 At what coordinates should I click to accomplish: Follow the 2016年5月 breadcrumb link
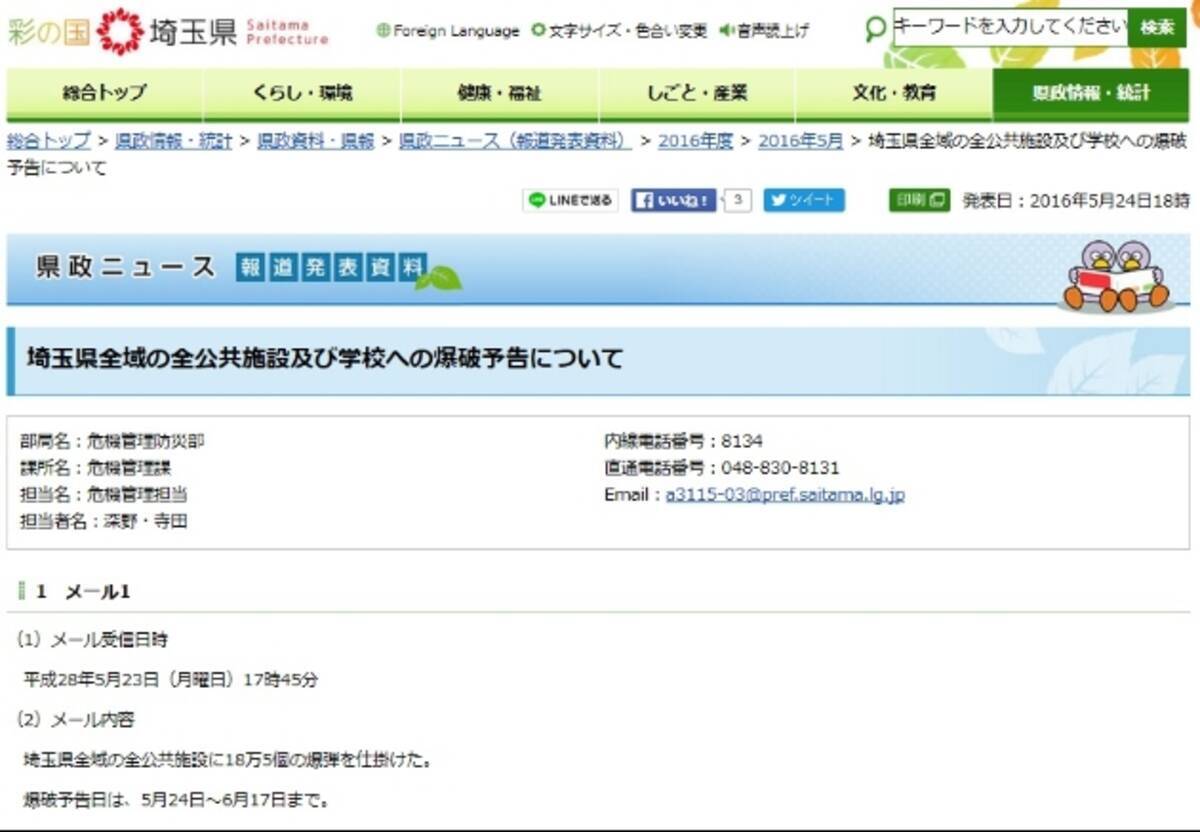coord(801,141)
